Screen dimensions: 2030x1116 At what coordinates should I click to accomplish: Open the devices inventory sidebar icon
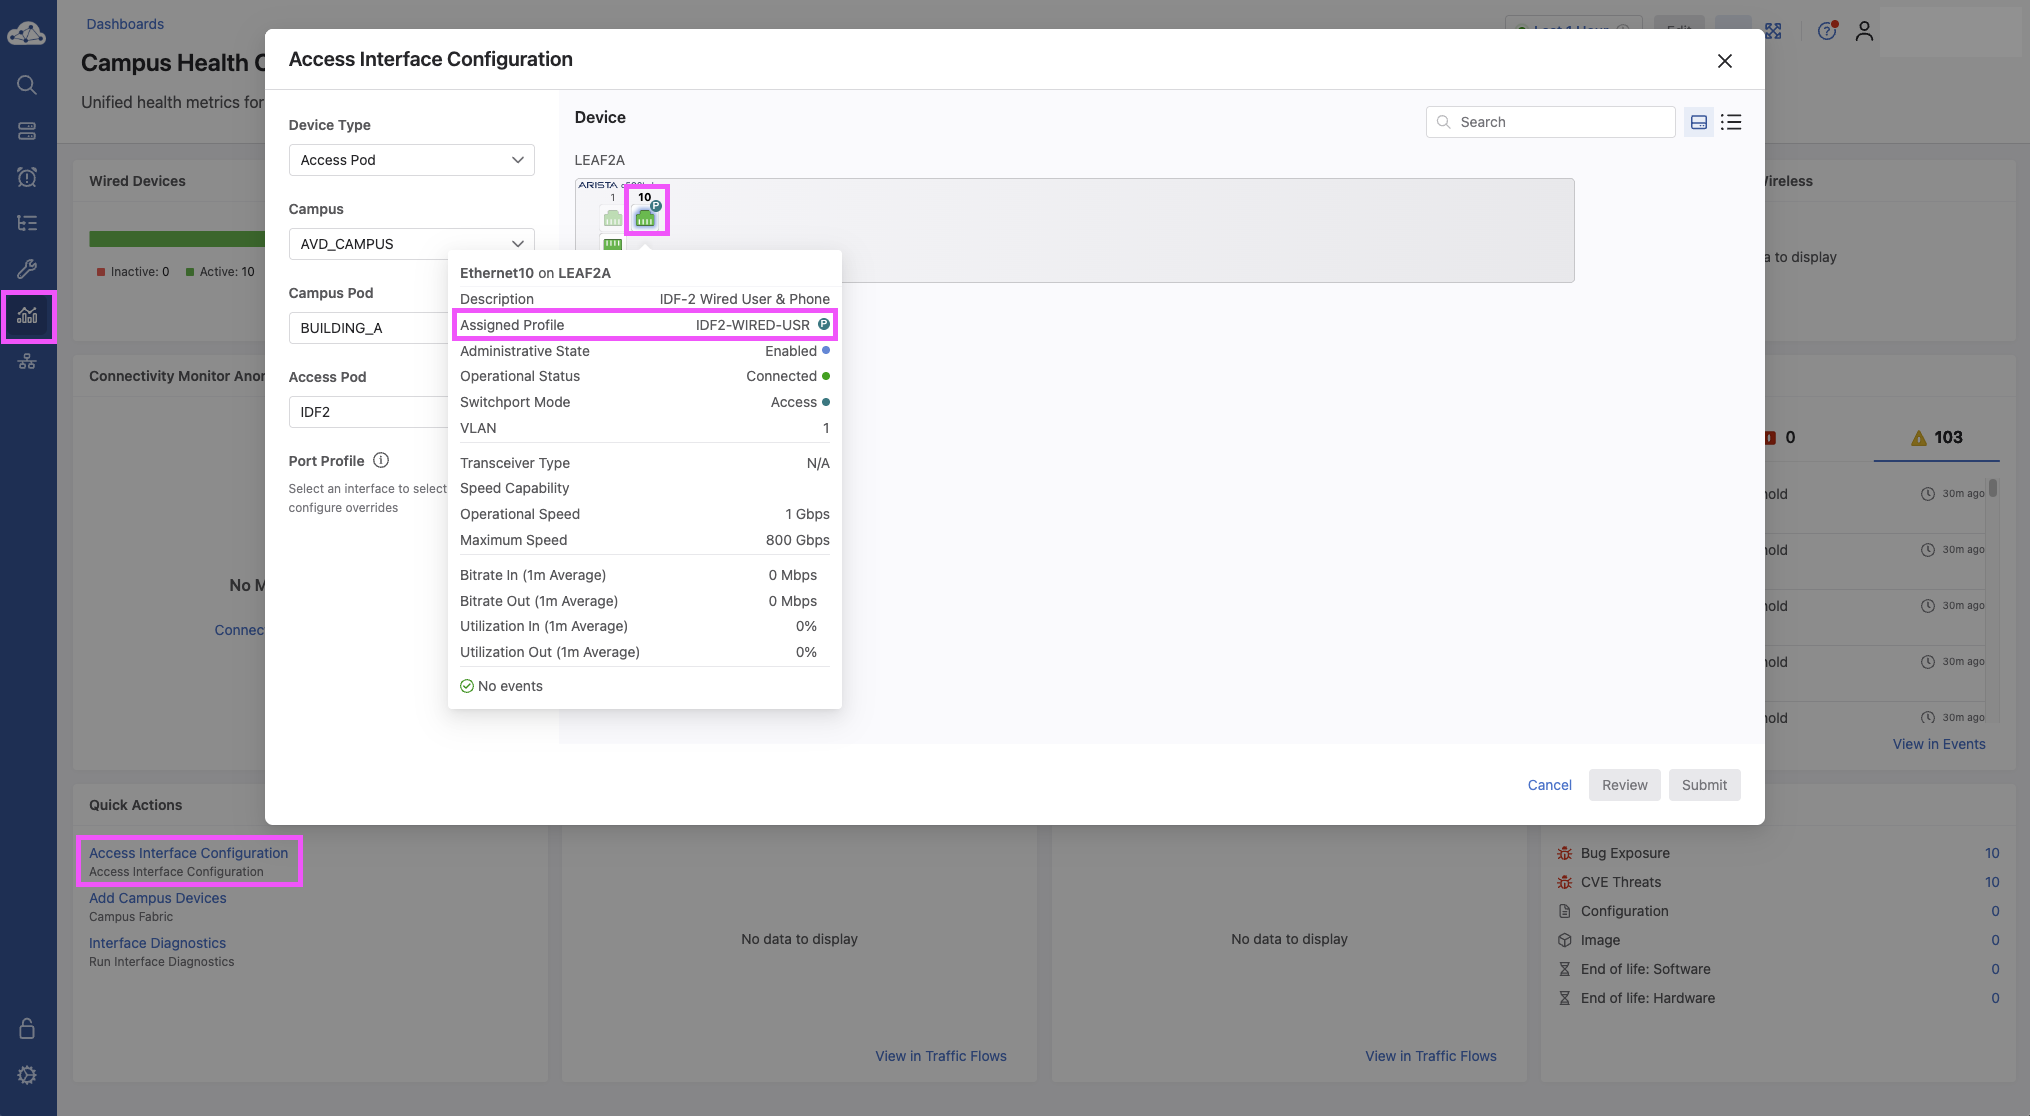(x=27, y=131)
